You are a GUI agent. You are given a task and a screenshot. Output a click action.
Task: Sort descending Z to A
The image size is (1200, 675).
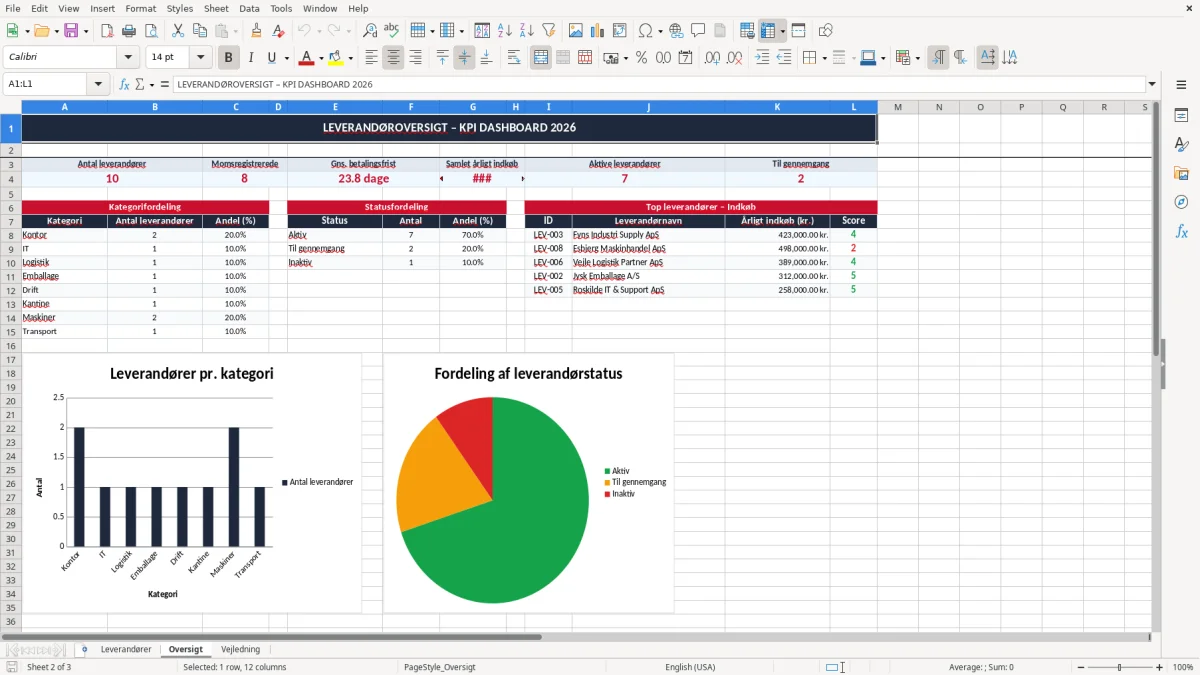(x=526, y=31)
